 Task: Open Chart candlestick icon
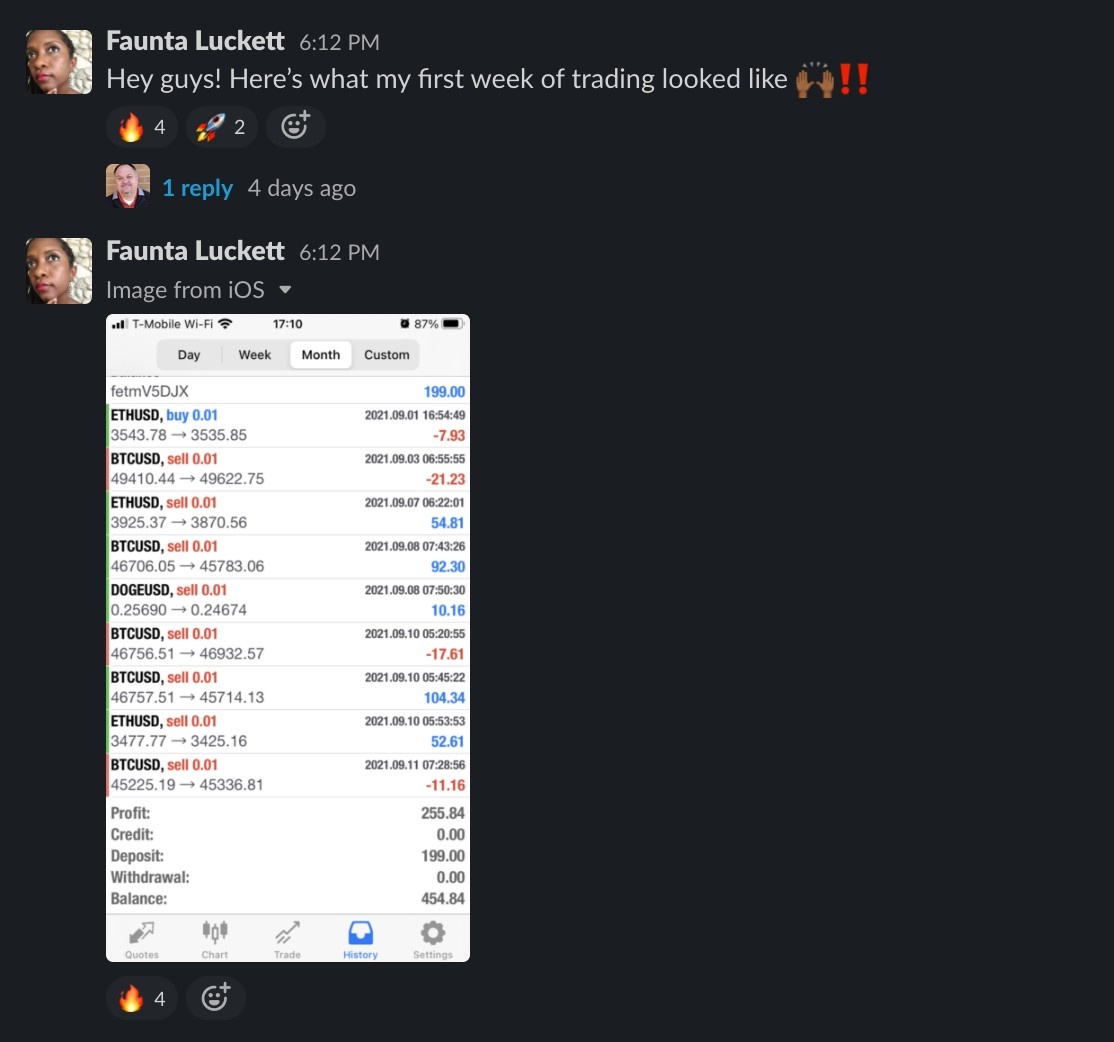(215, 939)
